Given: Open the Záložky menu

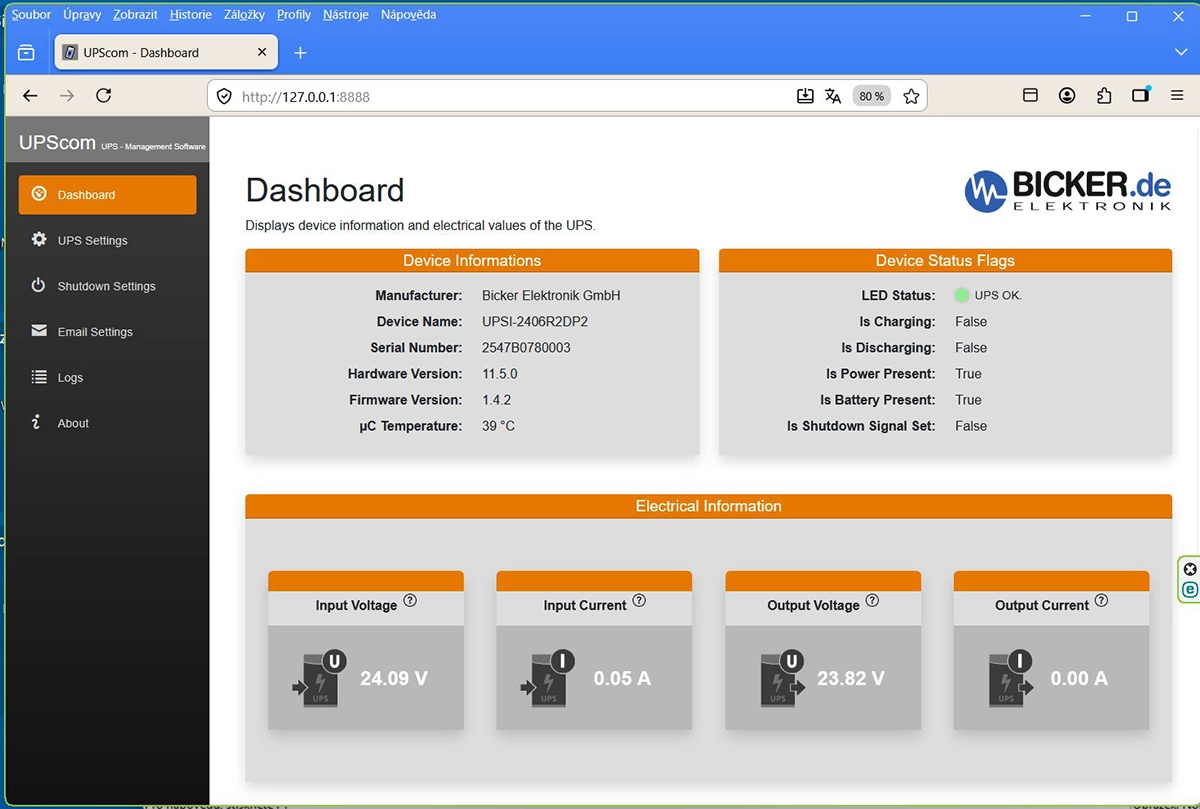Looking at the screenshot, I should coord(245,15).
